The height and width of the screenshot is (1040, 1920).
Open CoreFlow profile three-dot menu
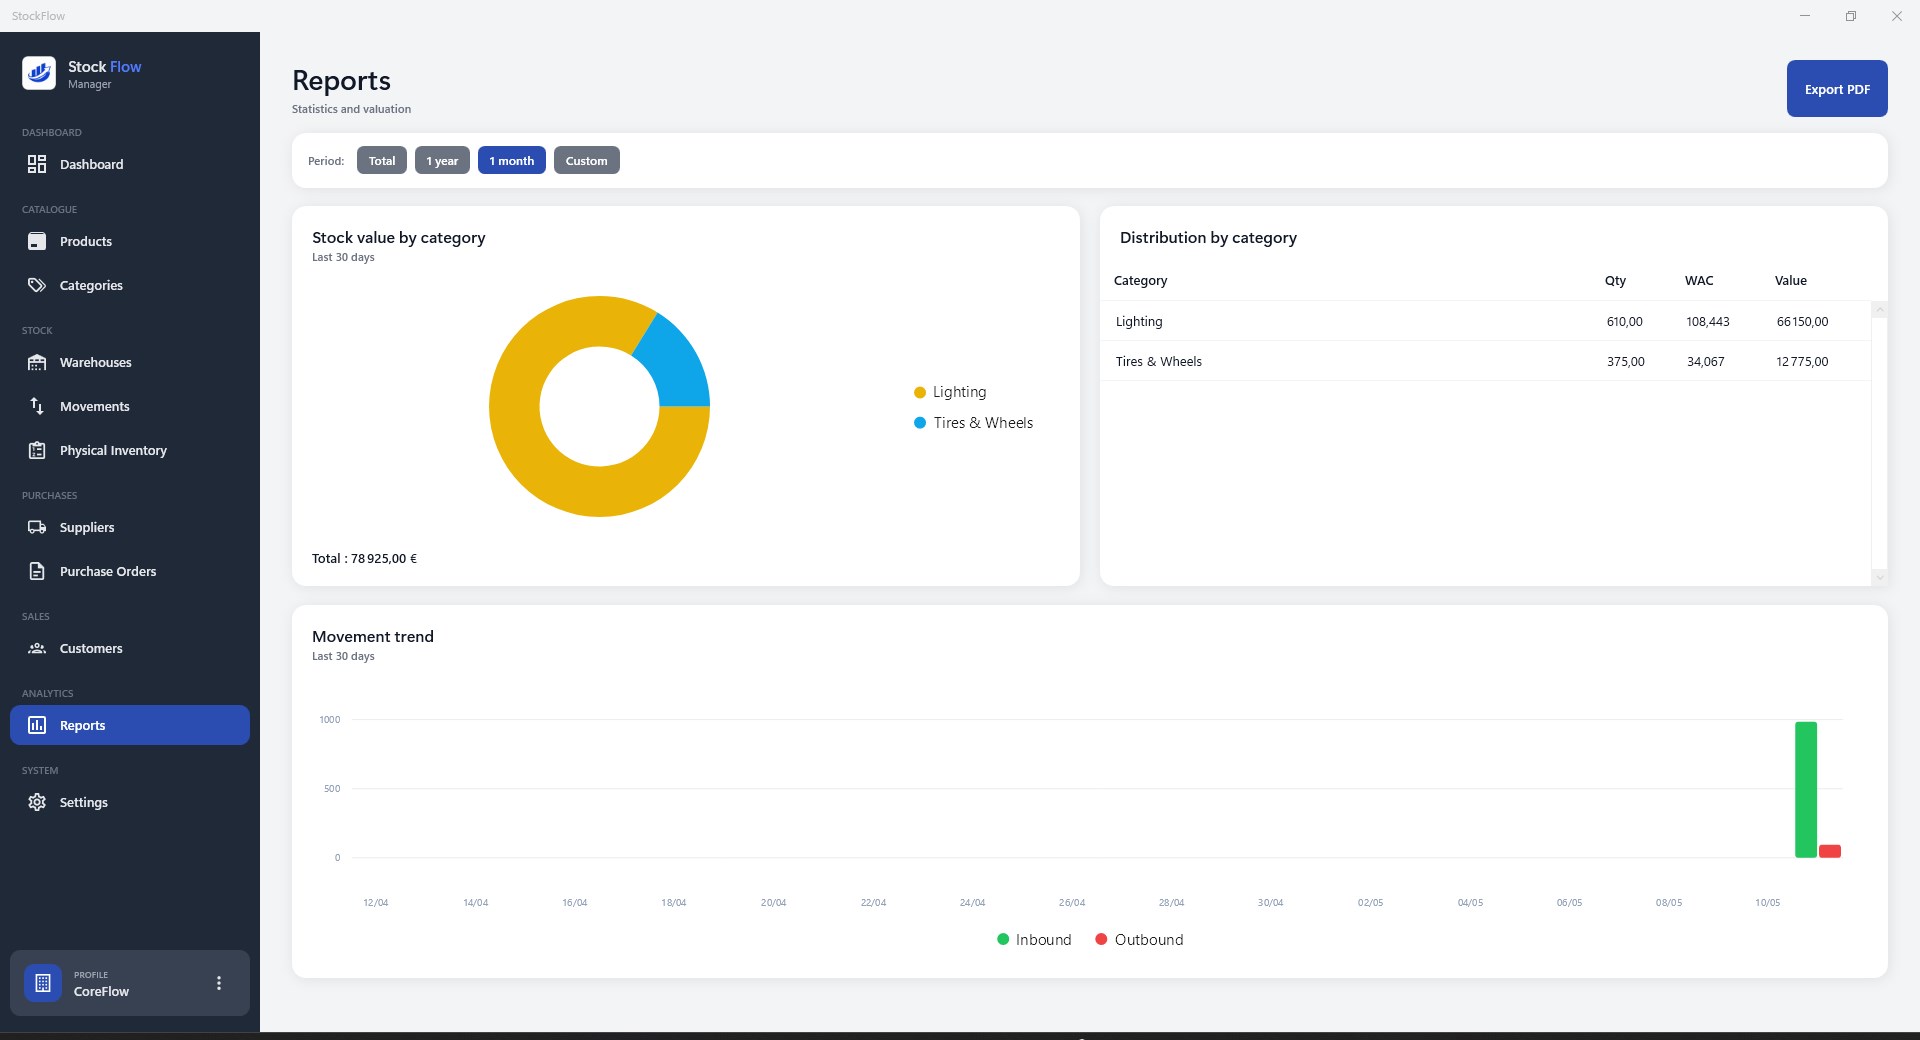219,983
